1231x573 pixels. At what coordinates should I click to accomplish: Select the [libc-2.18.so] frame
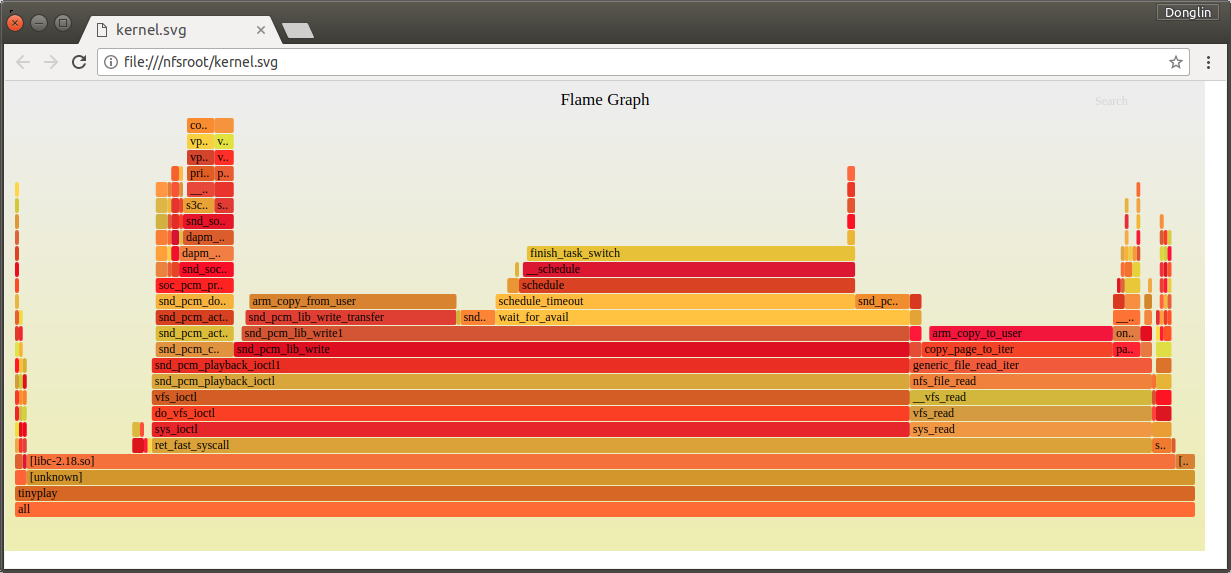[x=599, y=461]
